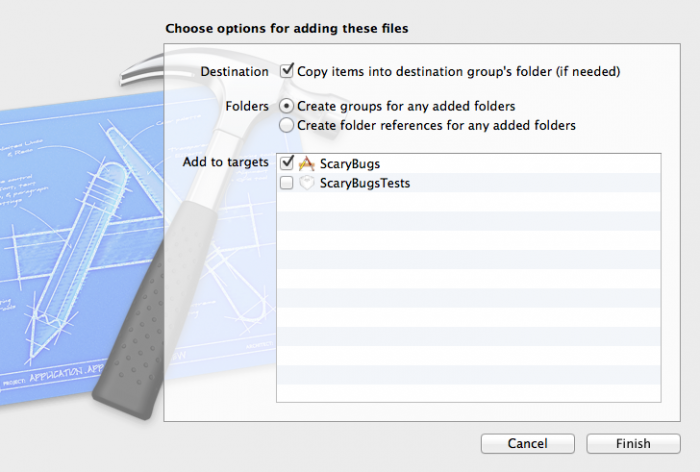Toggle the Copy items into destination checkbox
This screenshot has width=700, height=472.
pos(287,71)
